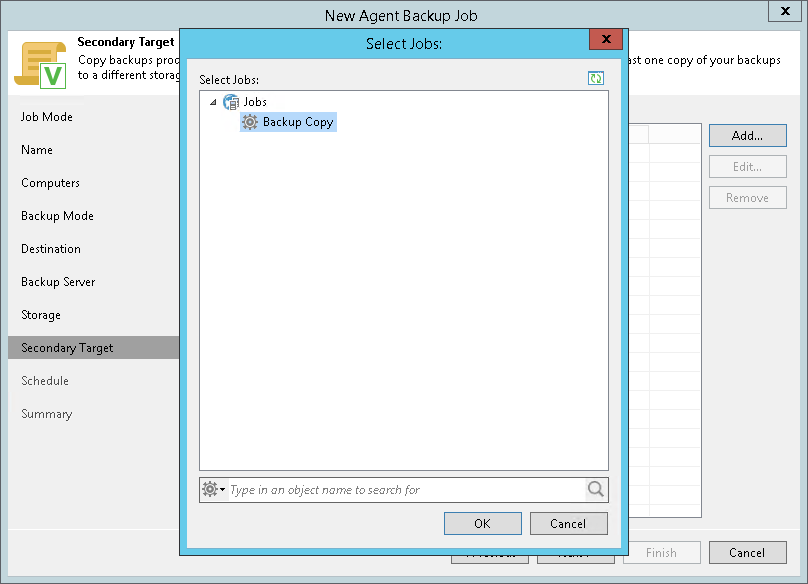Confirm selection with the OK button
The width and height of the screenshot is (808, 584).
point(483,524)
